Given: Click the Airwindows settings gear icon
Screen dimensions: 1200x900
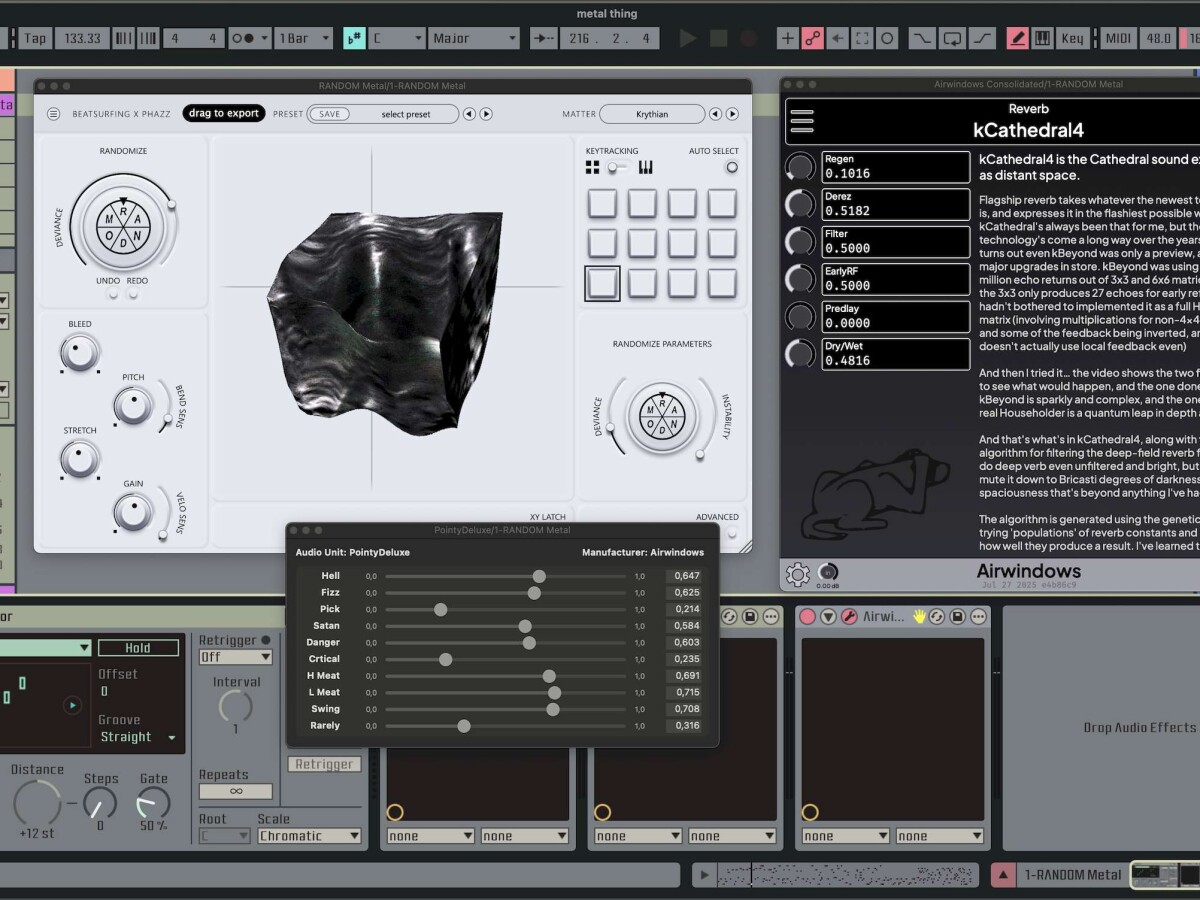Looking at the screenshot, I should [x=797, y=574].
